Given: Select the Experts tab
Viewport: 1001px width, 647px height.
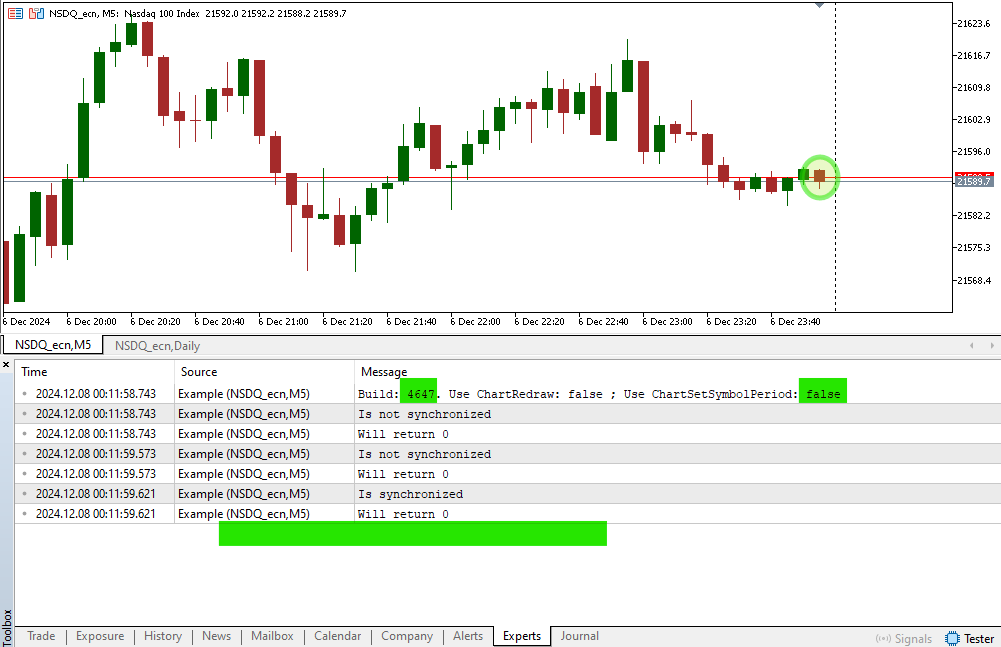Looking at the screenshot, I should [x=522, y=636].
